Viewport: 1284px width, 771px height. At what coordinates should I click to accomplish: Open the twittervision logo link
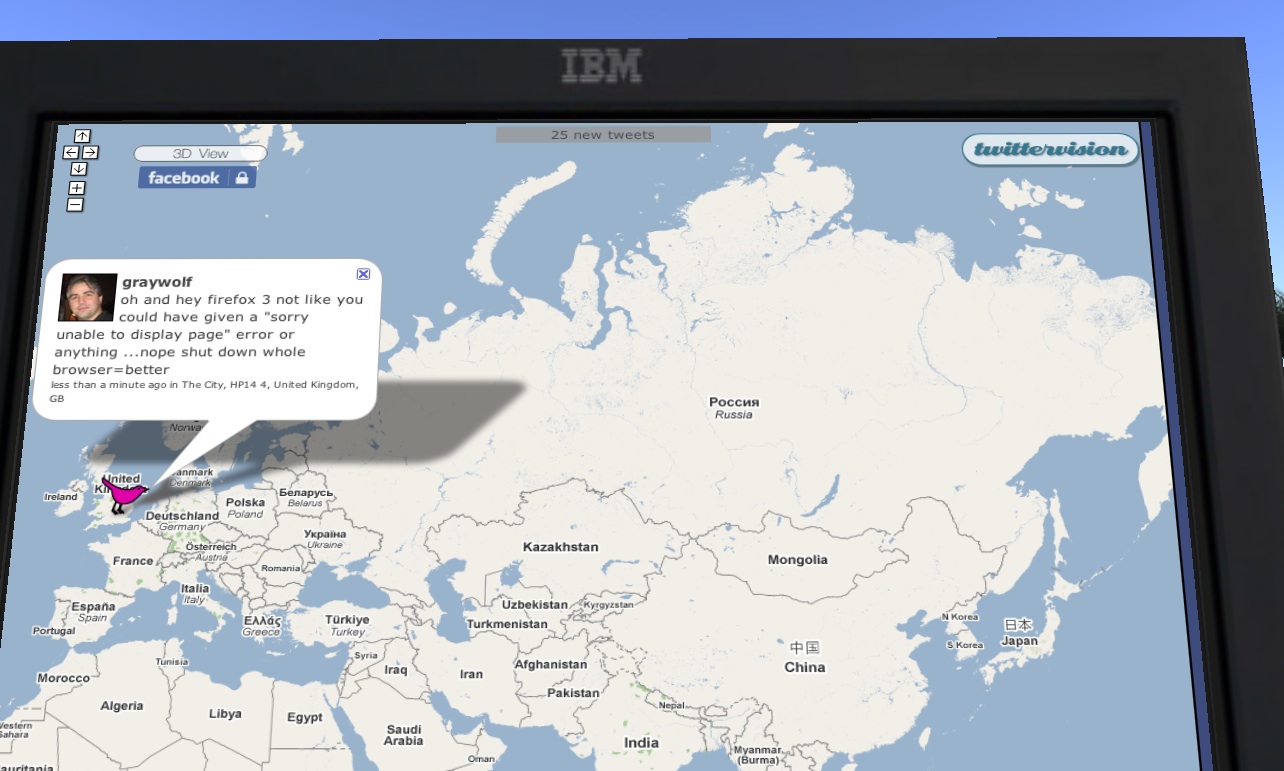pyautogui.click(x=1050, y=150)
